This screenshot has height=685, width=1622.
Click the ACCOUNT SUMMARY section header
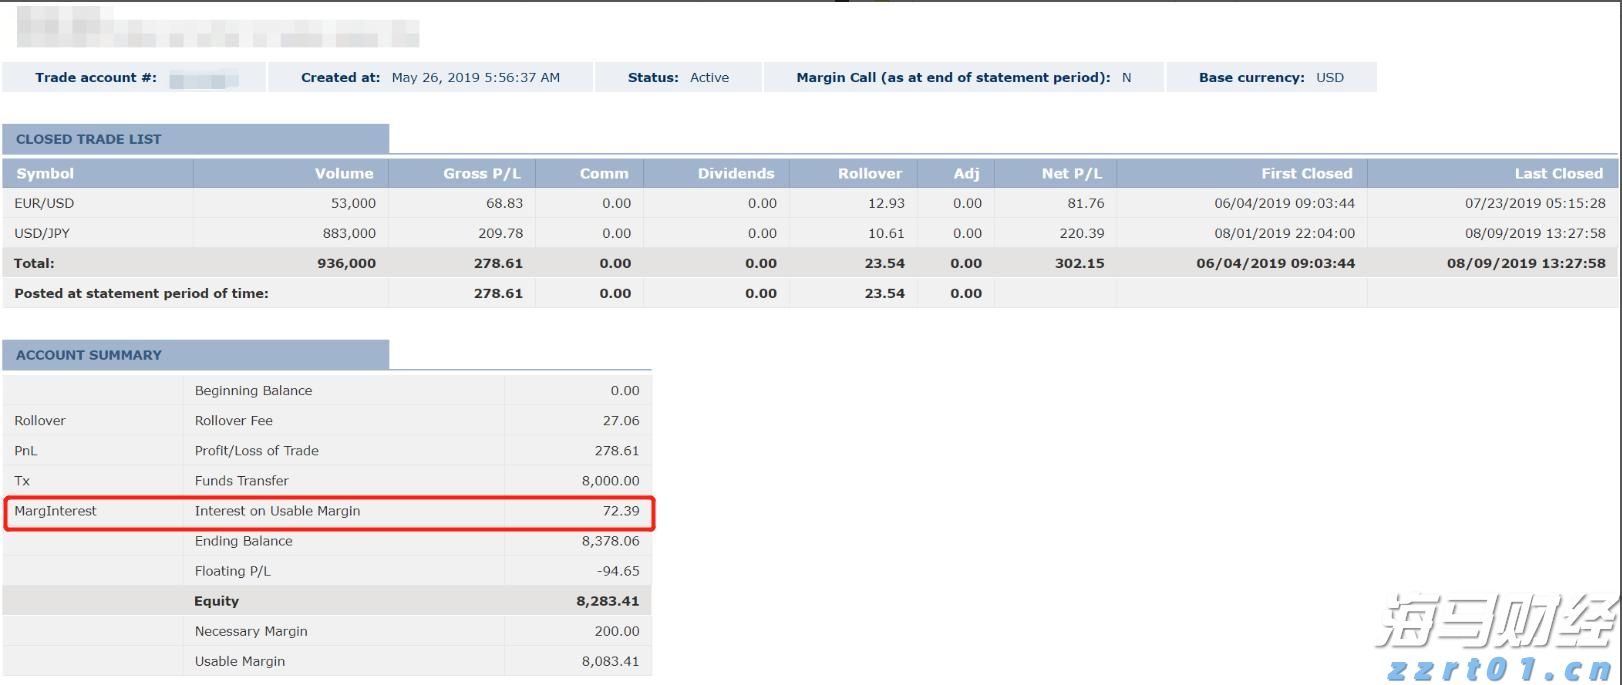89,355
